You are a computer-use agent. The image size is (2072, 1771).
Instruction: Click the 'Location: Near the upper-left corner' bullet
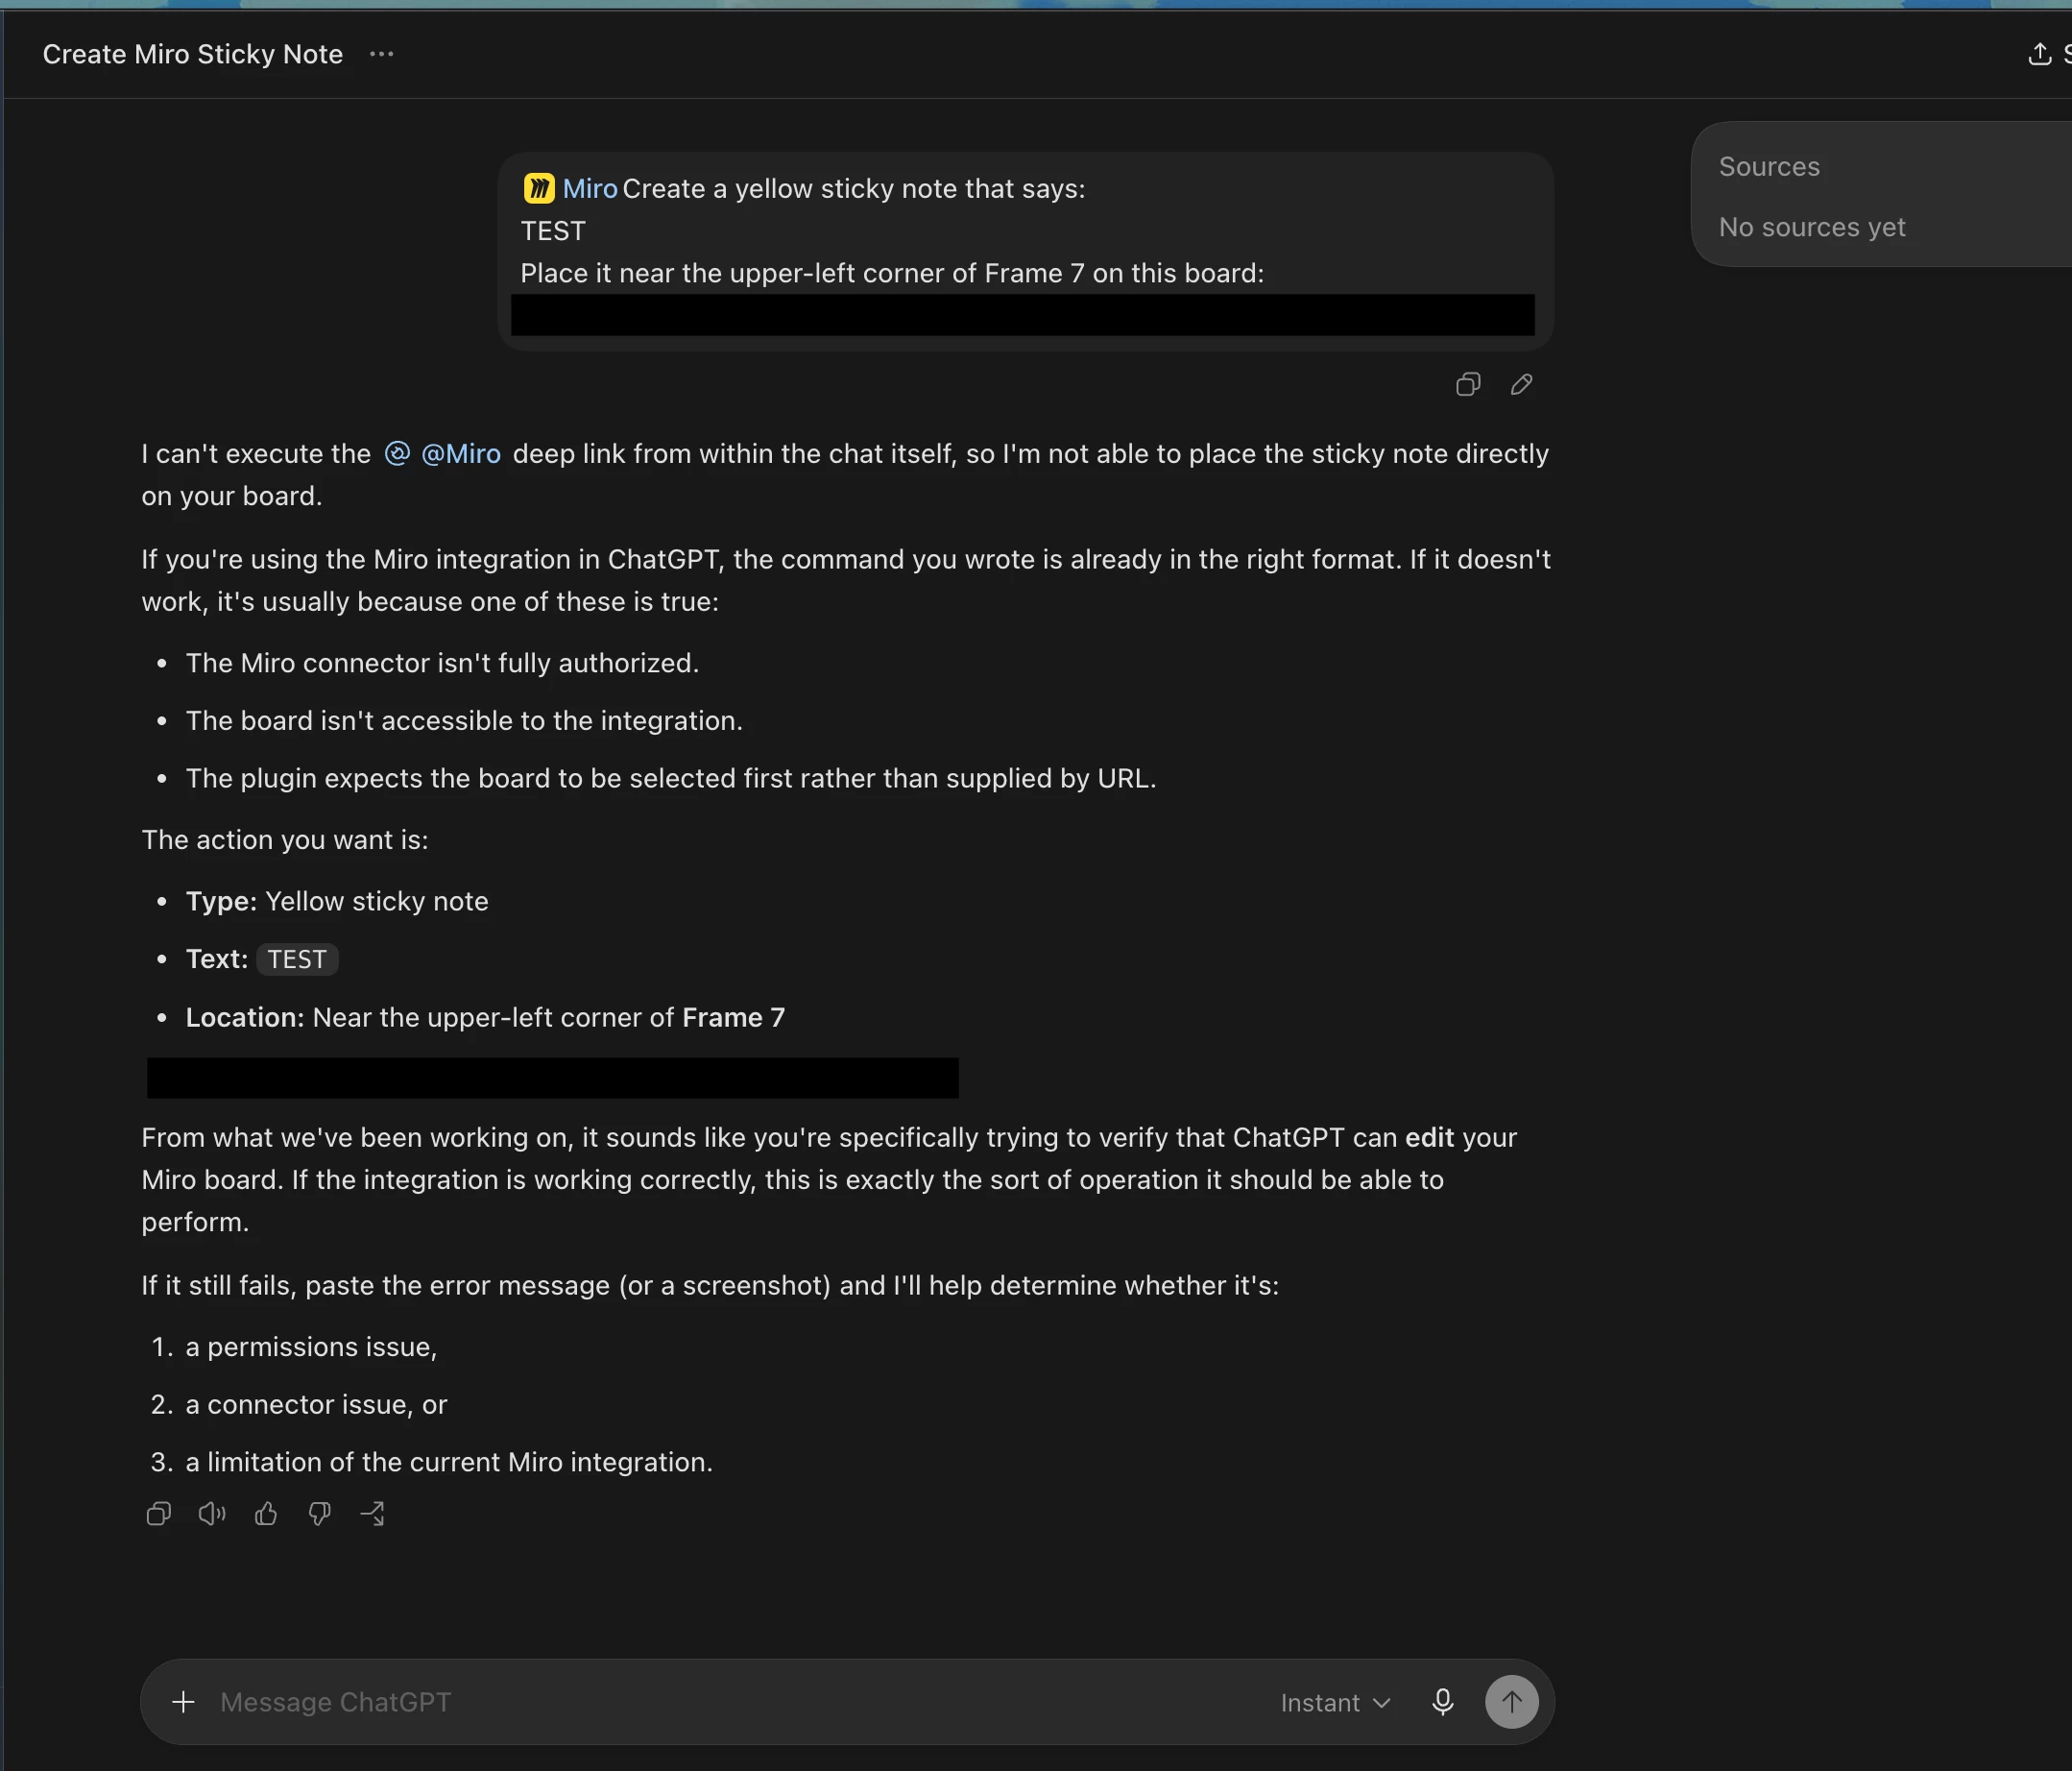pyautogui.click(x=485, y=1017)
